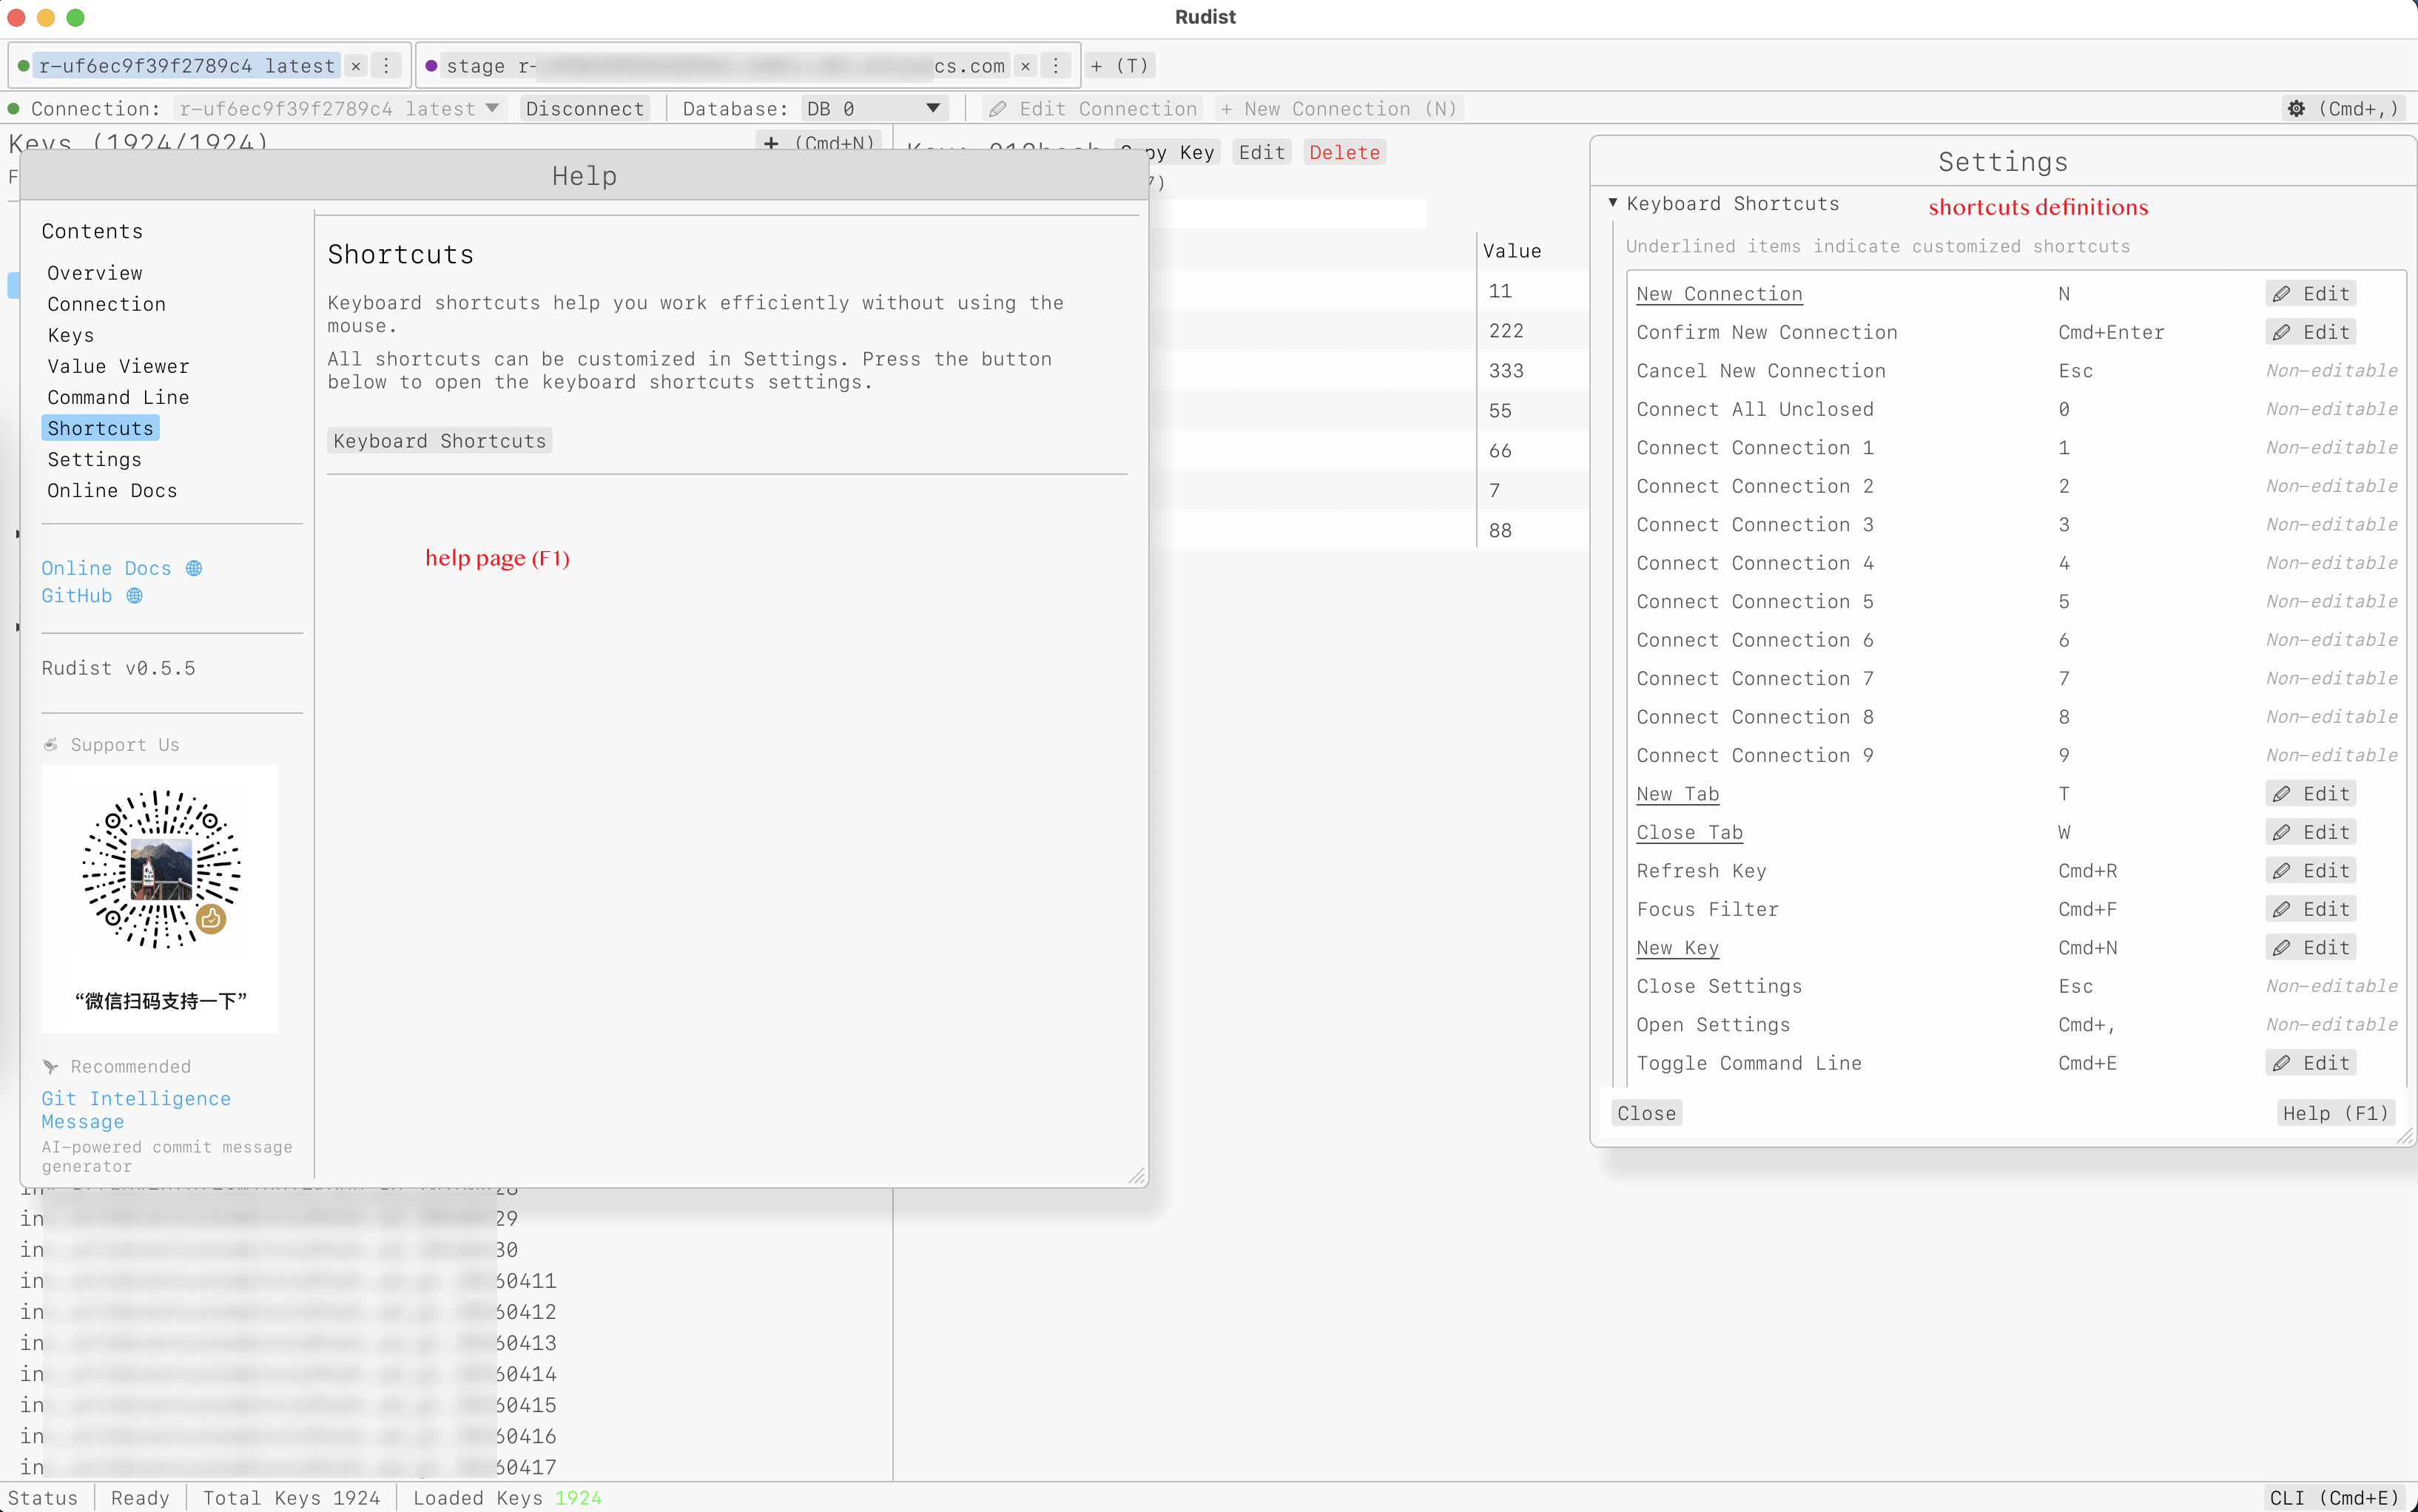Open the Connection dropdown selector

point(339,109)
